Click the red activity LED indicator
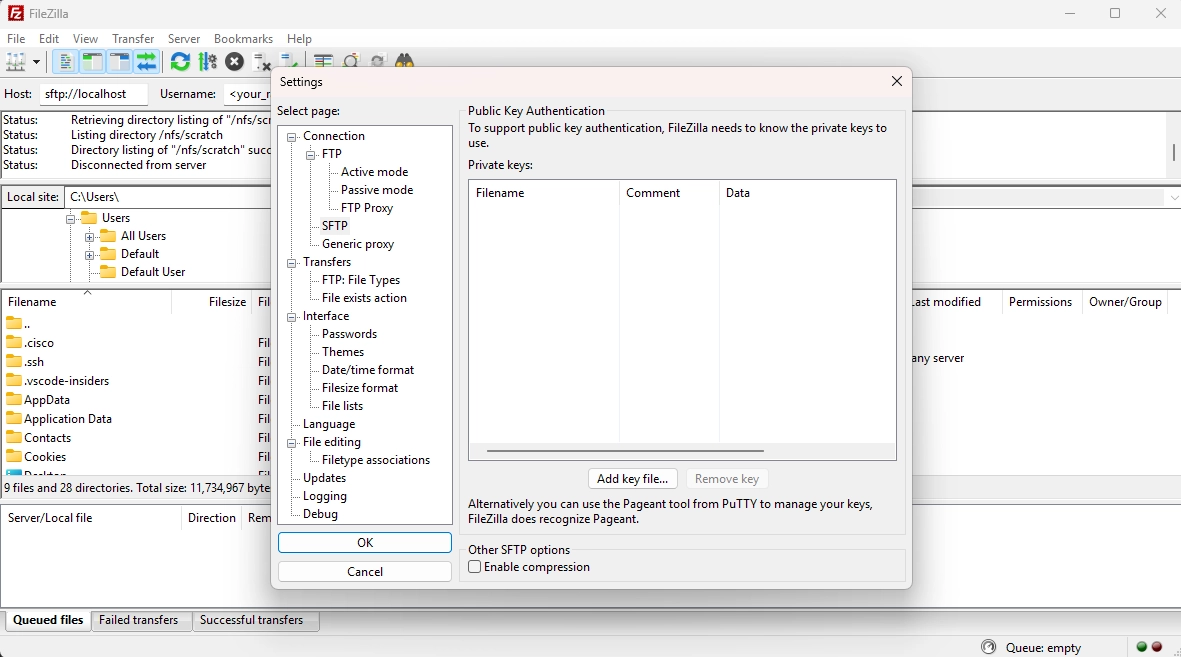 pos(1157,646)
